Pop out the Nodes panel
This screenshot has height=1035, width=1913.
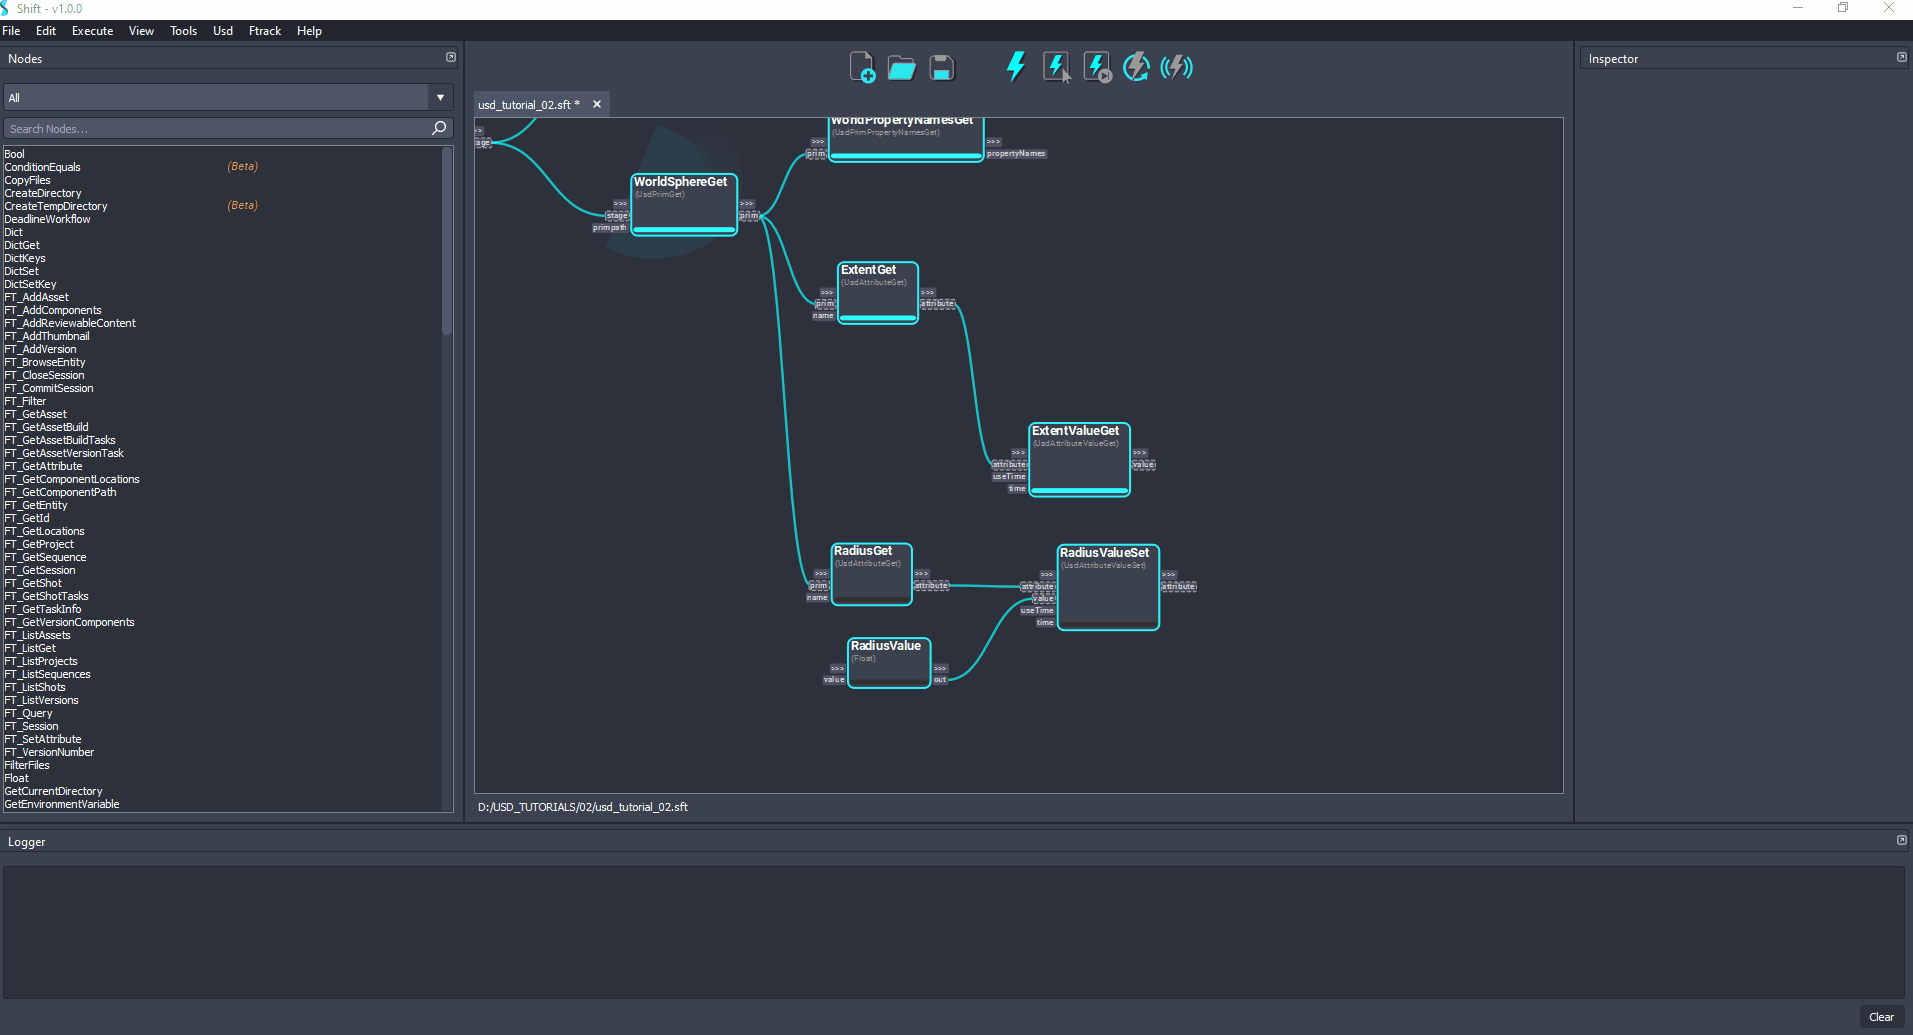pyautogui.click(x=450, y=57)
